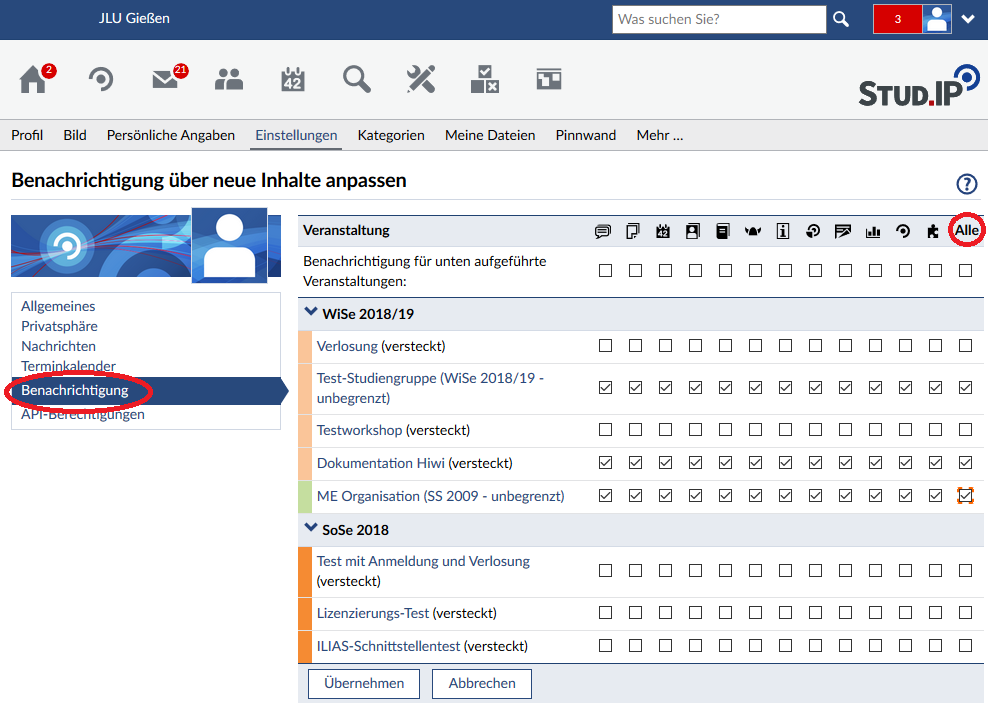Screen dimensions: 988x703
Task: Collapse the SoSe 2018 section
Action: (x=309, y=529)
